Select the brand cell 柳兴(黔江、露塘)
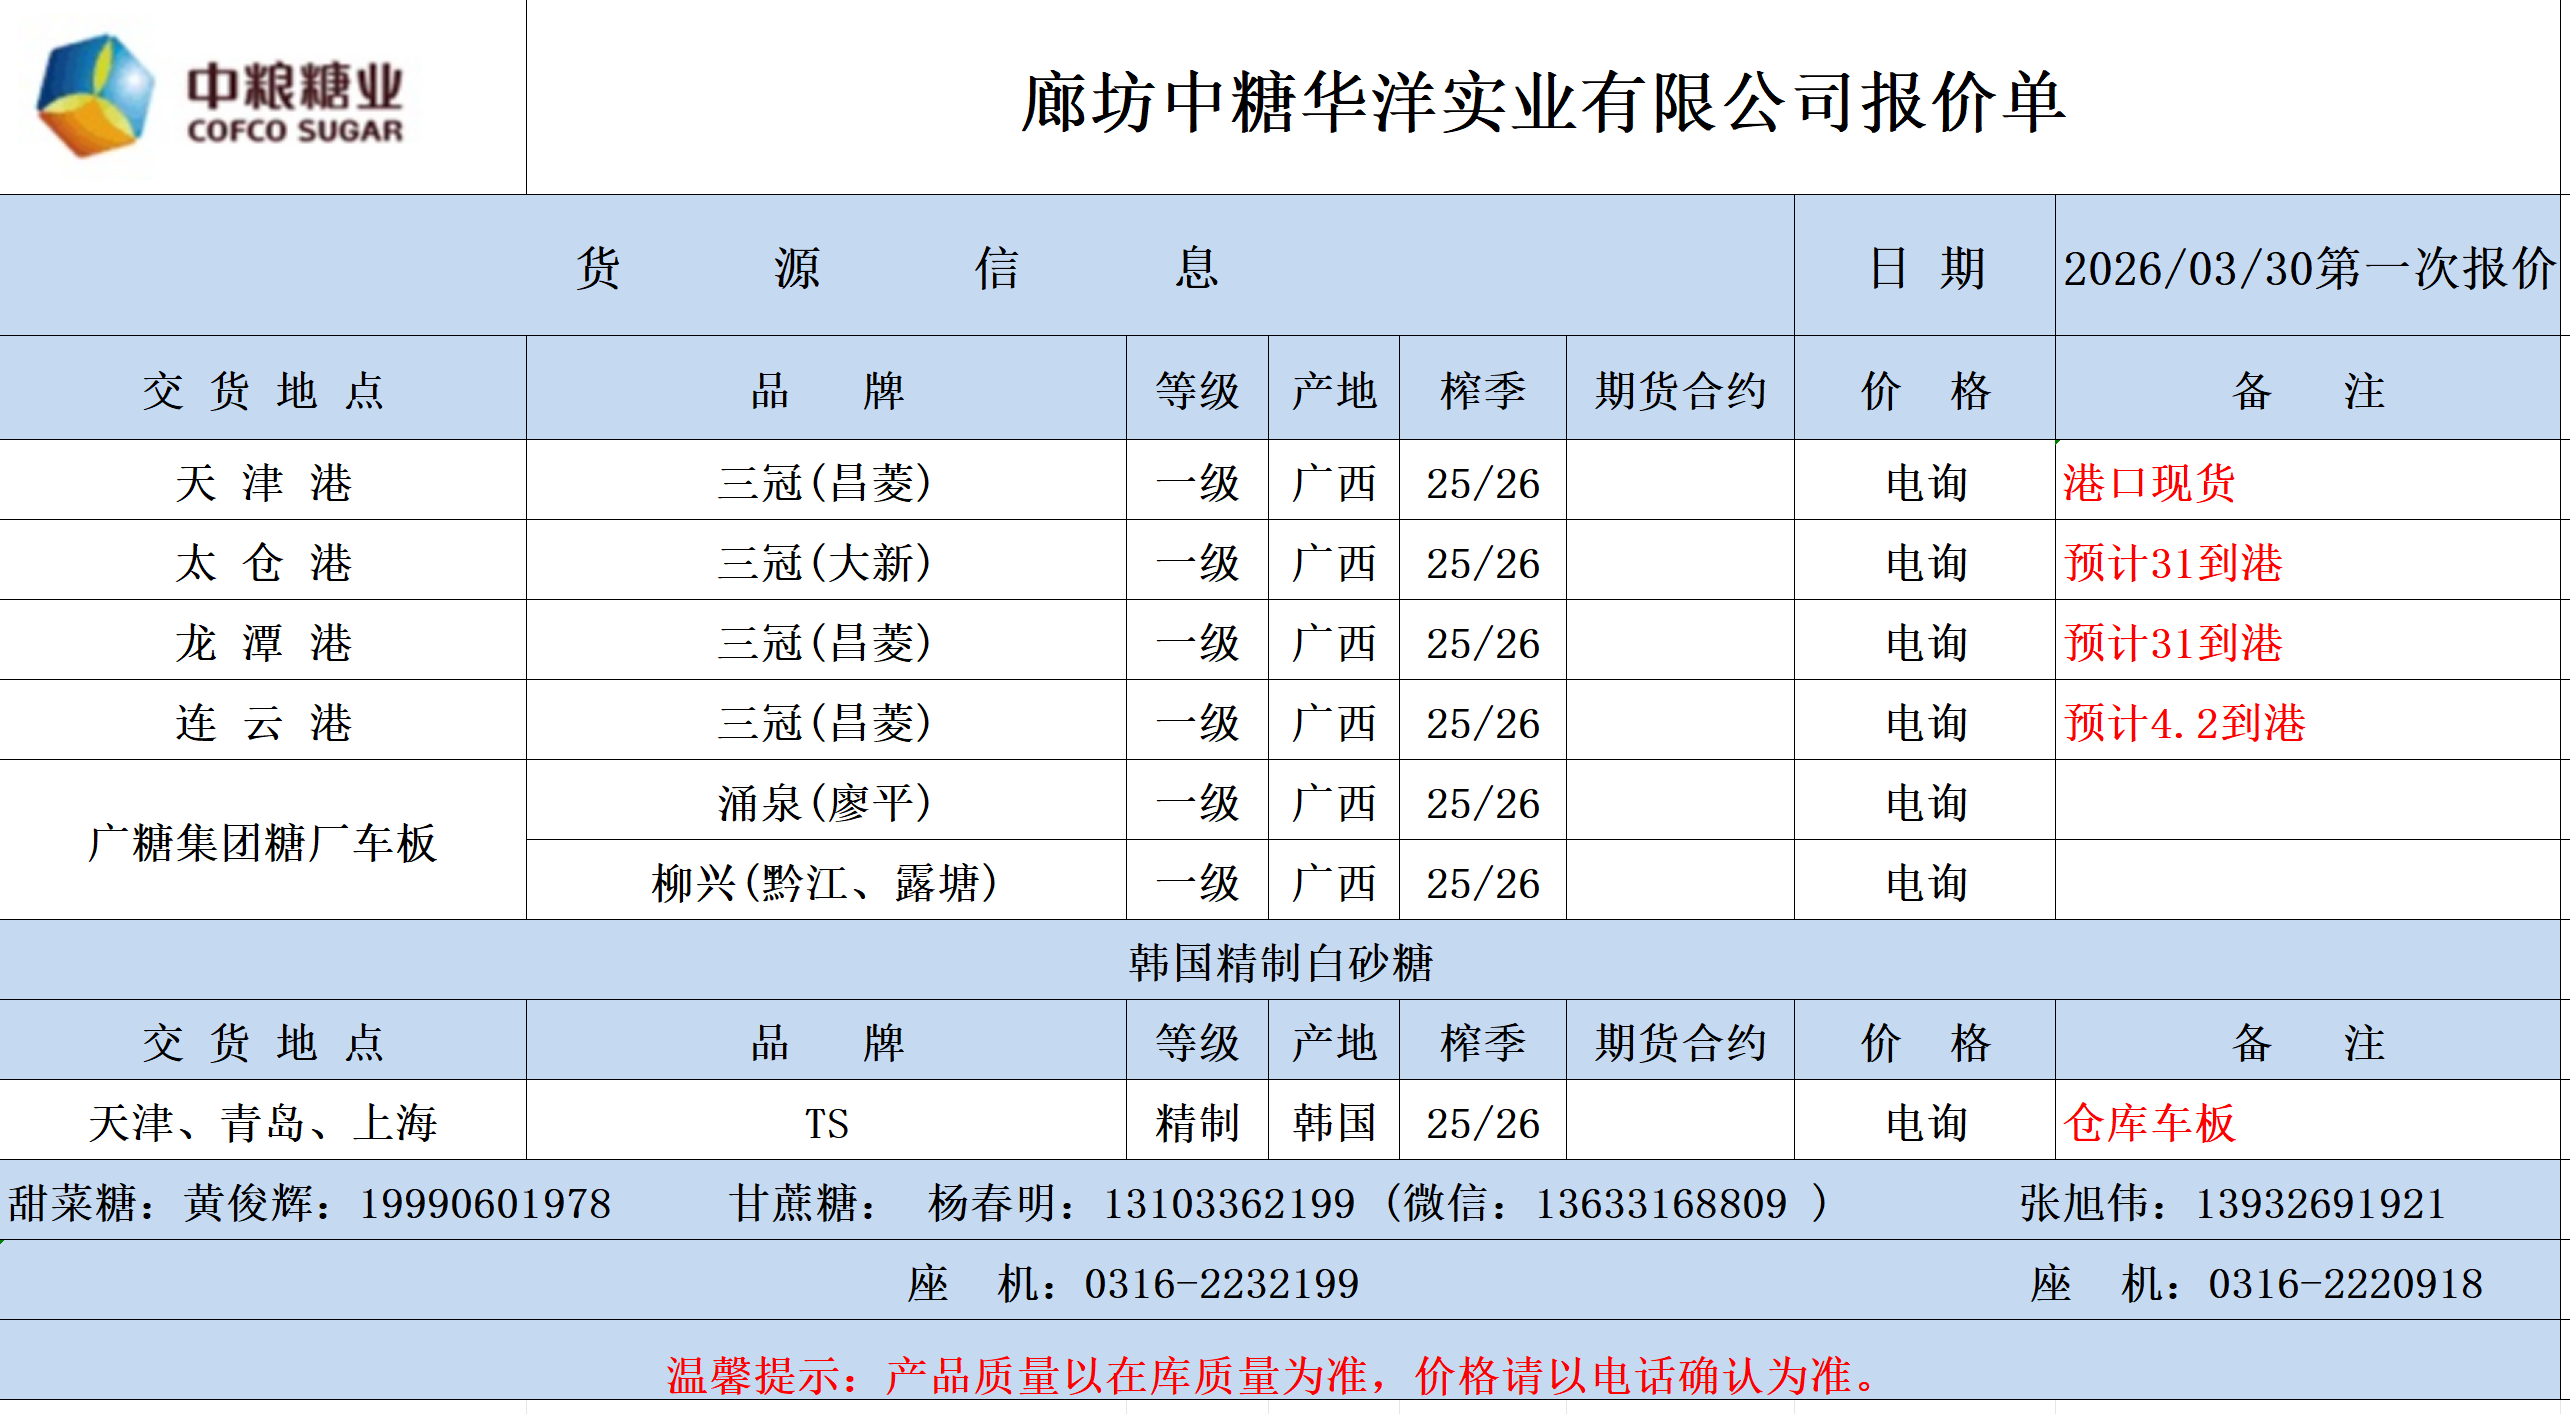This screenshot has height=1414, width=2570. point(826,882)
